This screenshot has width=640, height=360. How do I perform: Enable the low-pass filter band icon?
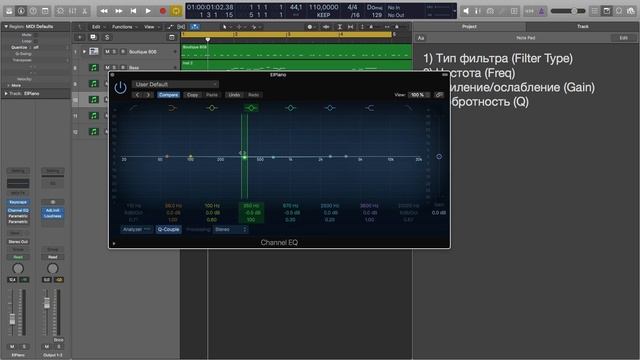click(408, 108)
